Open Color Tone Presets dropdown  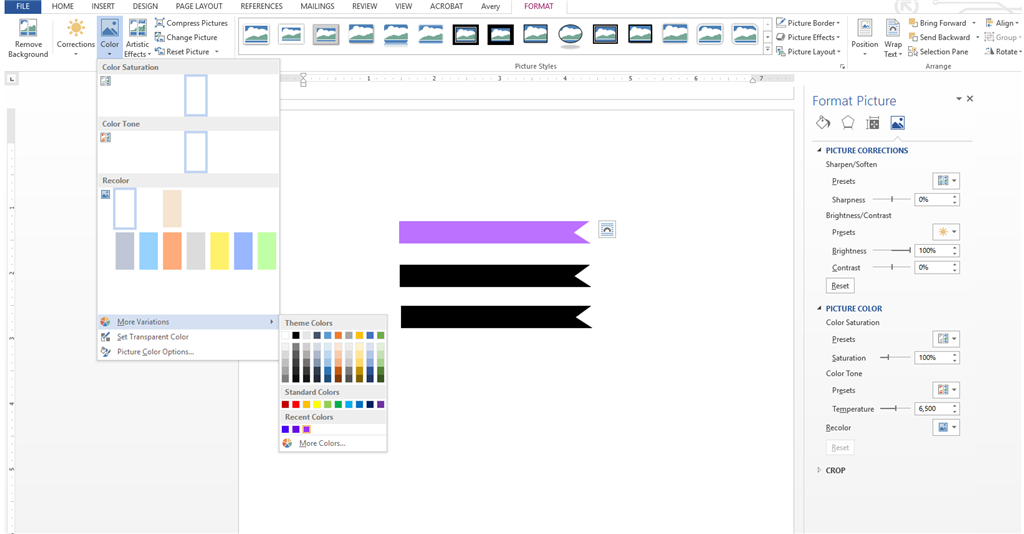click(x=946, y=390)
